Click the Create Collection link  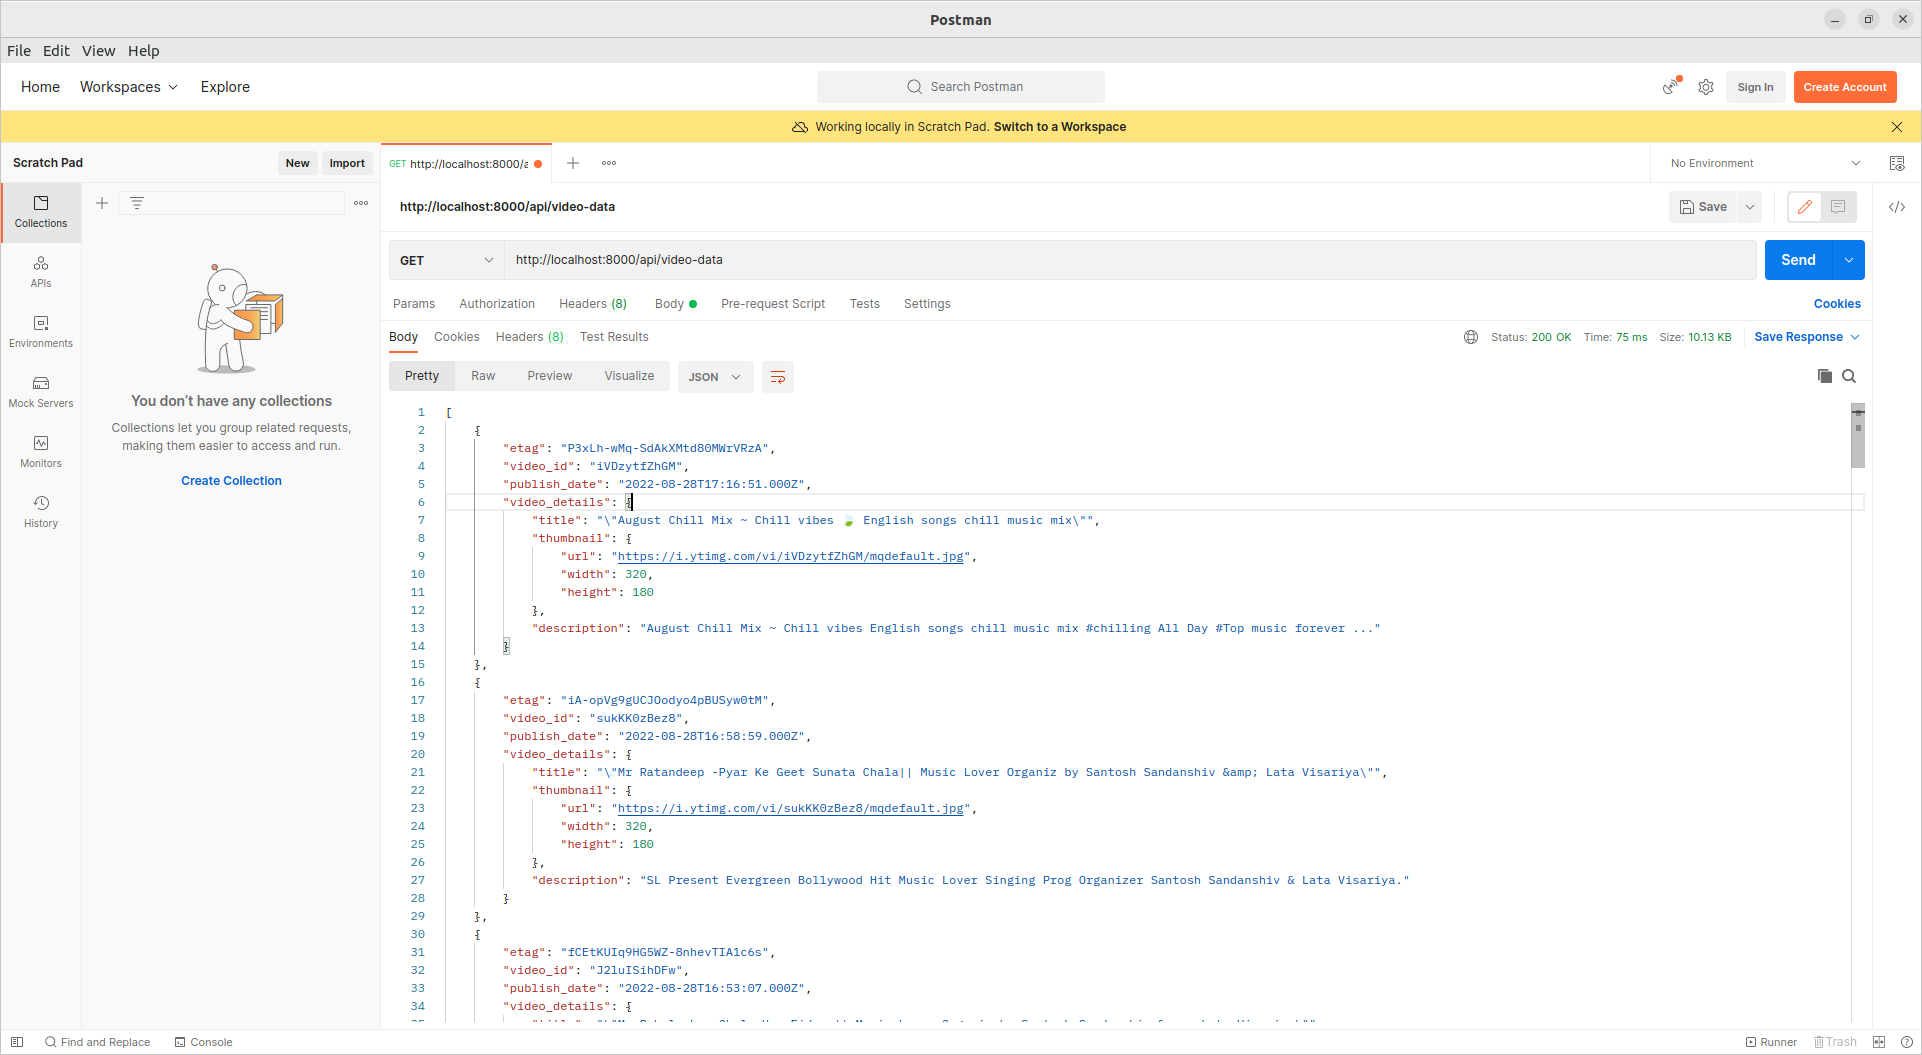click(231, 481)
